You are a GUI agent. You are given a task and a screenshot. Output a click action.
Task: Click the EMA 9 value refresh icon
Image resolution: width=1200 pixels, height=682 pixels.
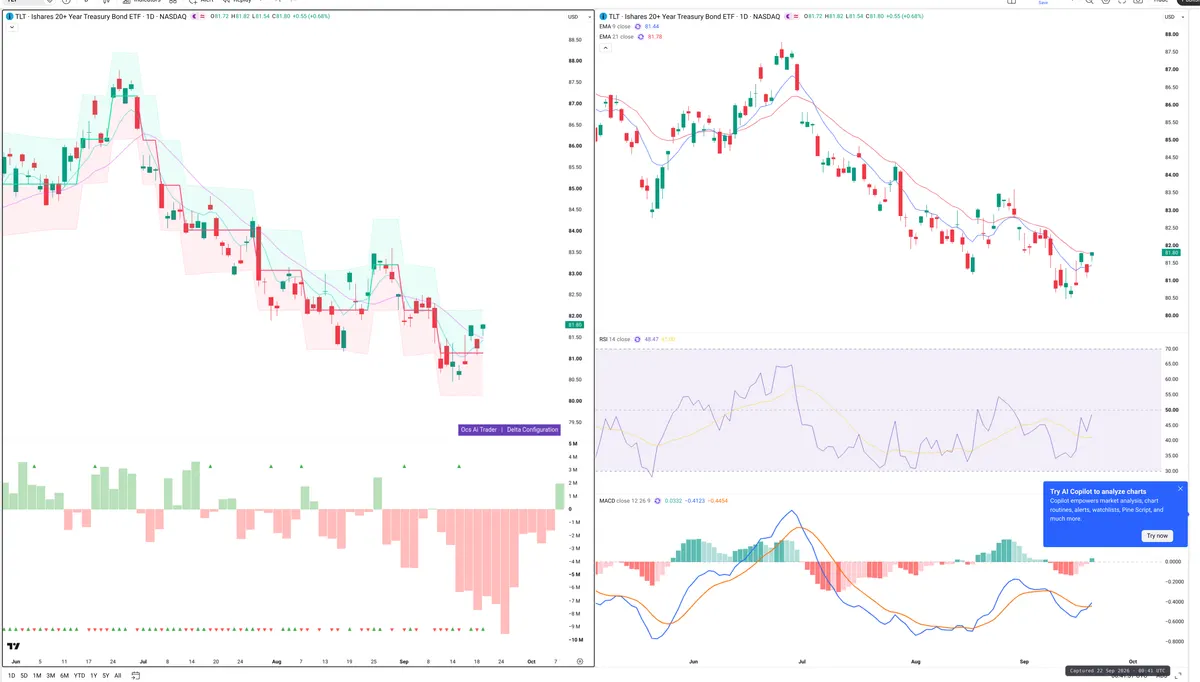[638, 27]
